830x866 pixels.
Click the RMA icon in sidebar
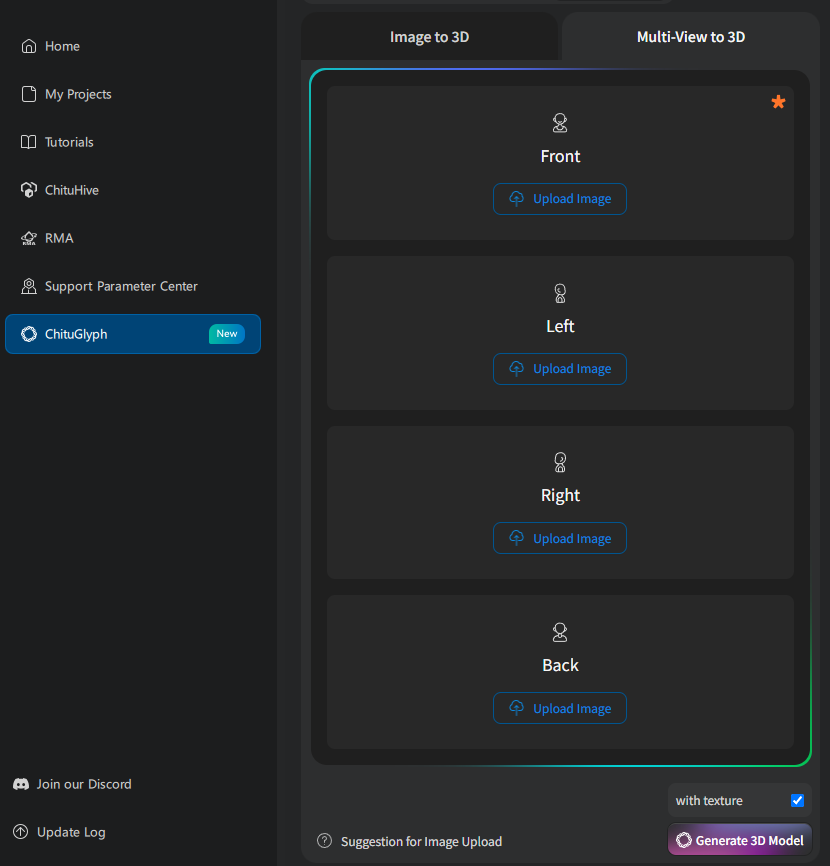(29, 239)
